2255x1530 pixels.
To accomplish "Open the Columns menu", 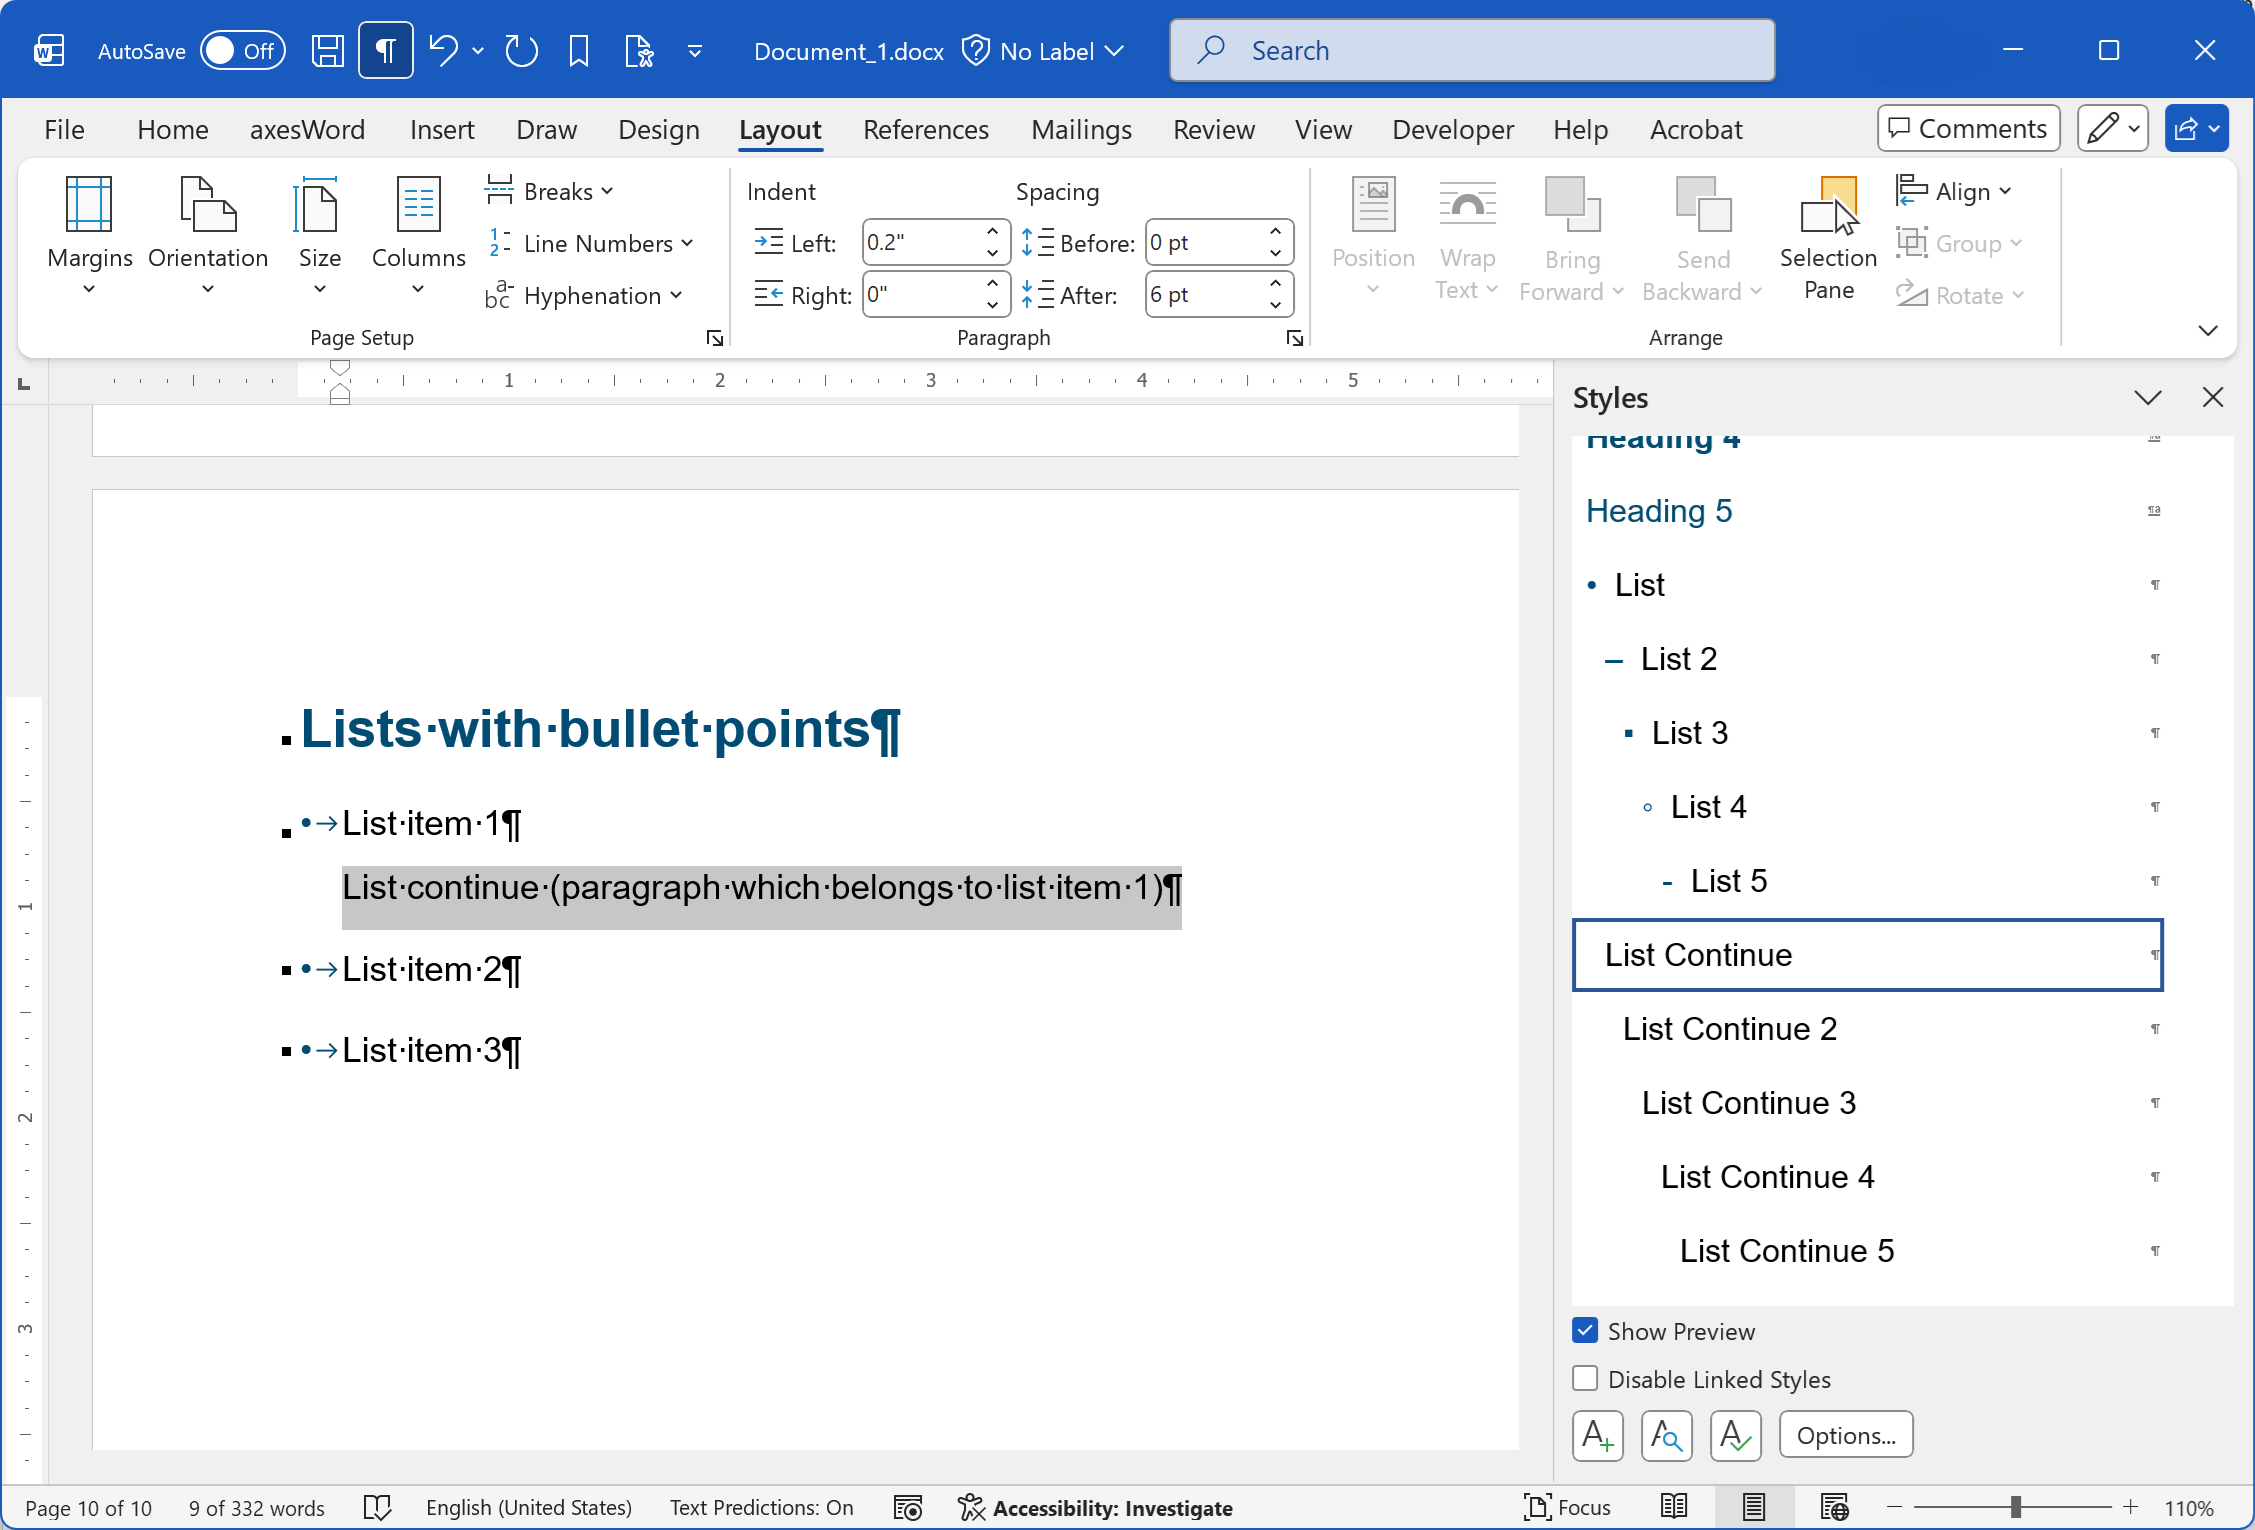I will [418, 238].
